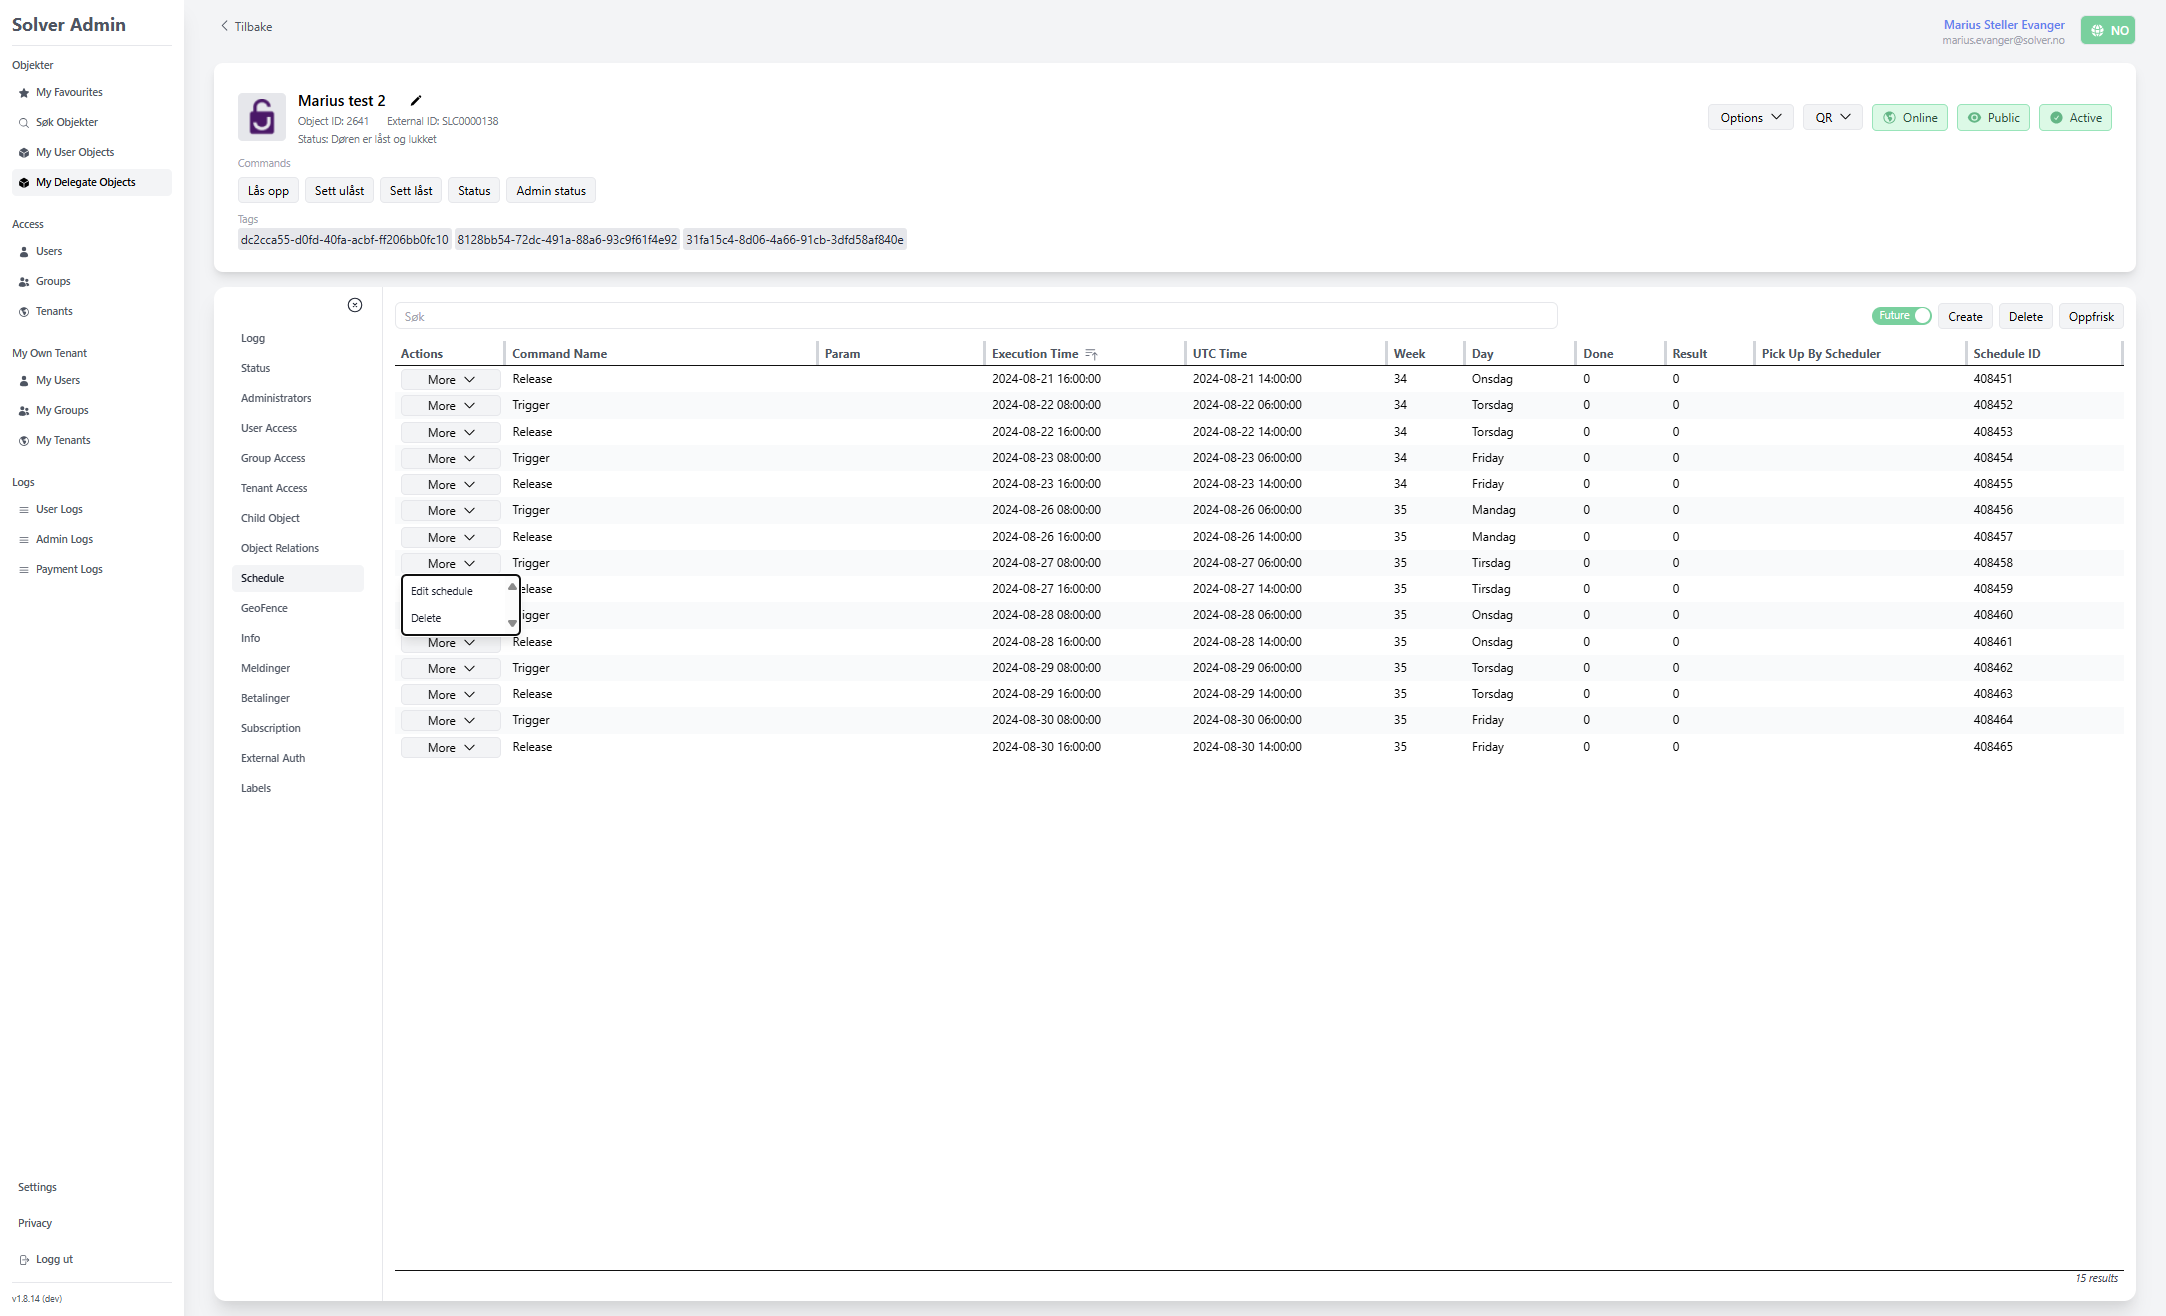Select the tag starting with dc2cca55
The width and height of the screenshot is (2166, 1316).
coord(344,240)
